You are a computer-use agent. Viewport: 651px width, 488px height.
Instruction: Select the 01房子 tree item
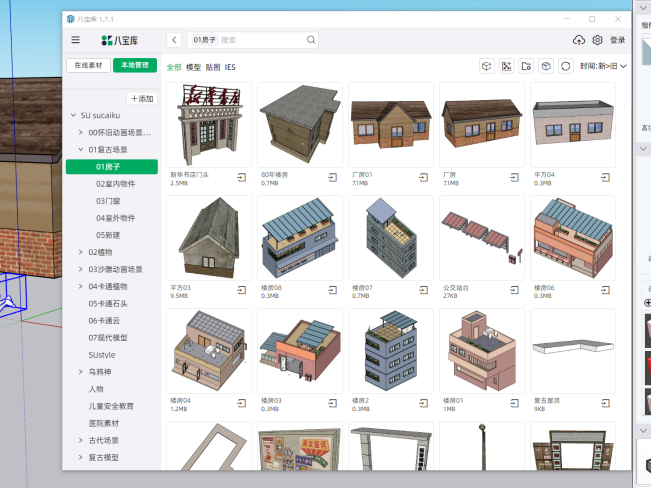[112, 167]
